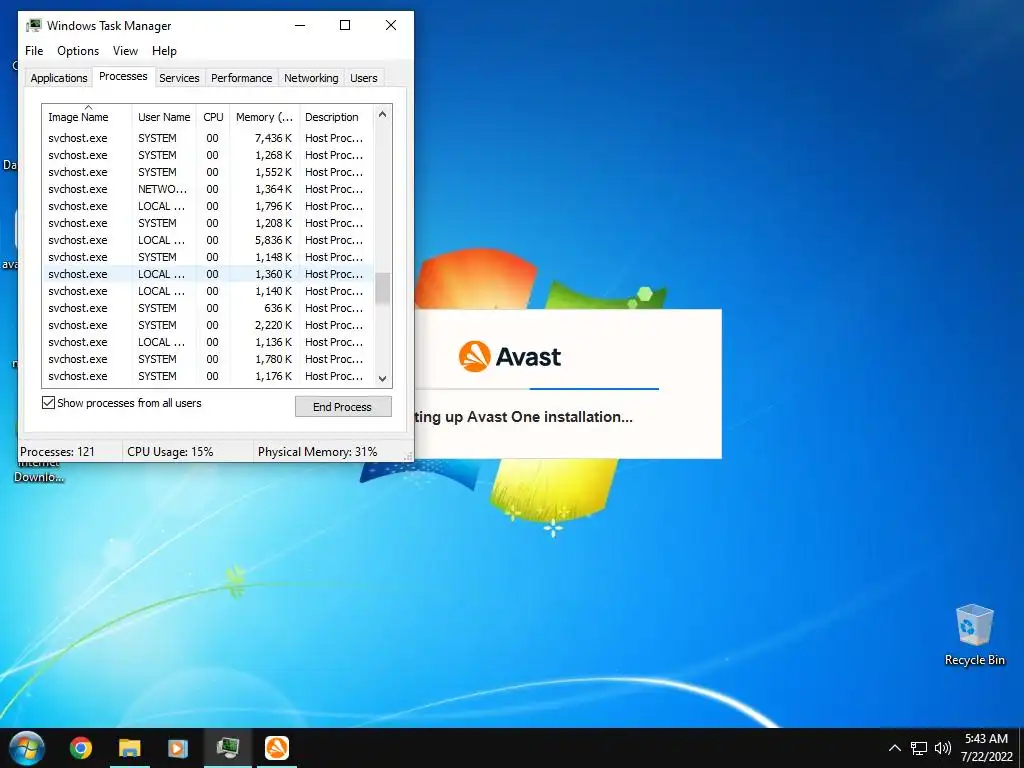This screenshot has height=768, width=1024.
Task: Sort by User Name column header
Action: click(164, 117)
